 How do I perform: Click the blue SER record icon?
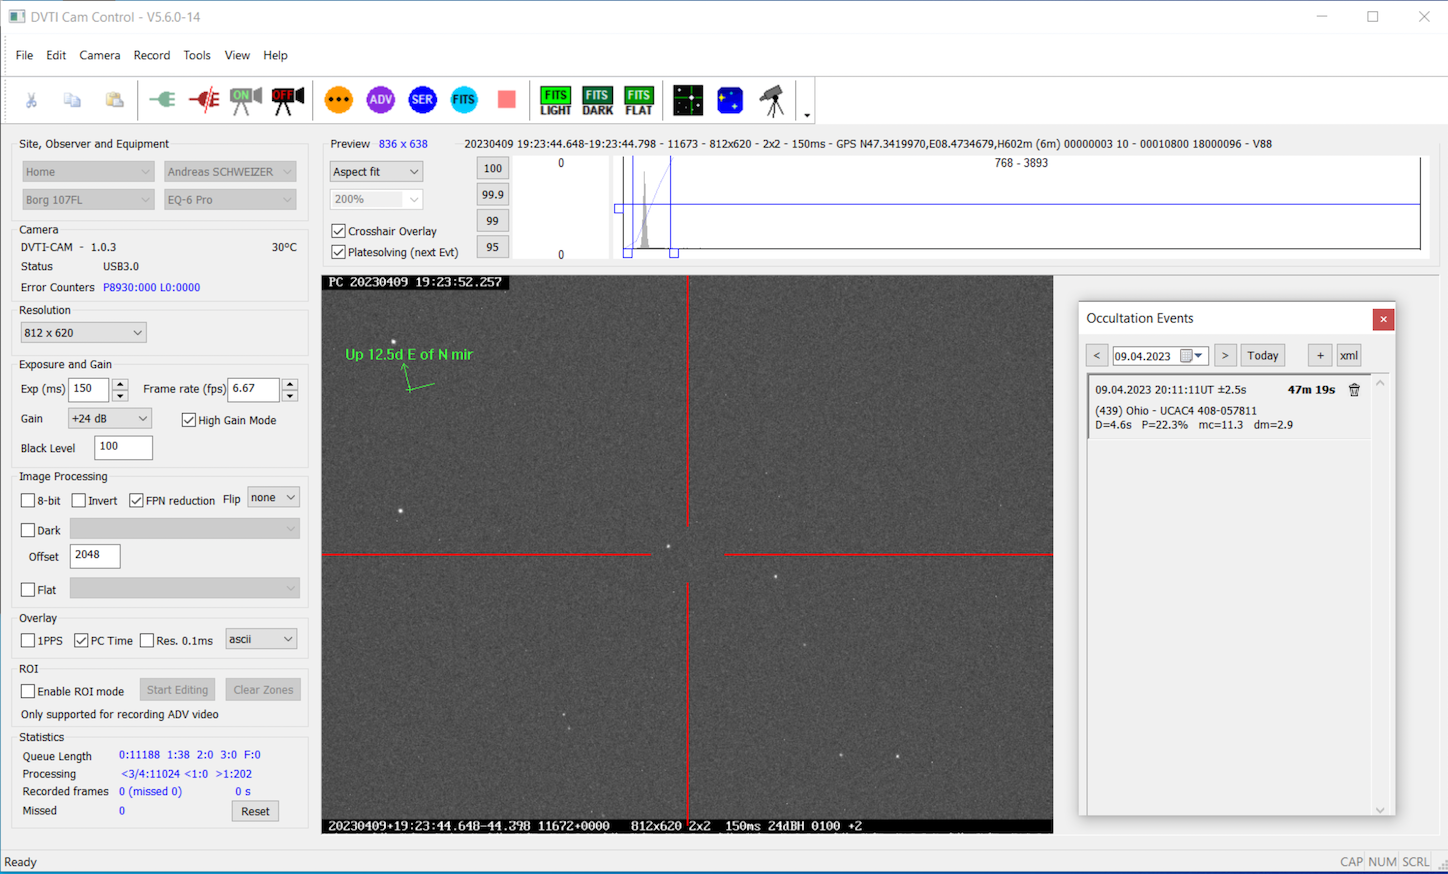click(422, 100)
